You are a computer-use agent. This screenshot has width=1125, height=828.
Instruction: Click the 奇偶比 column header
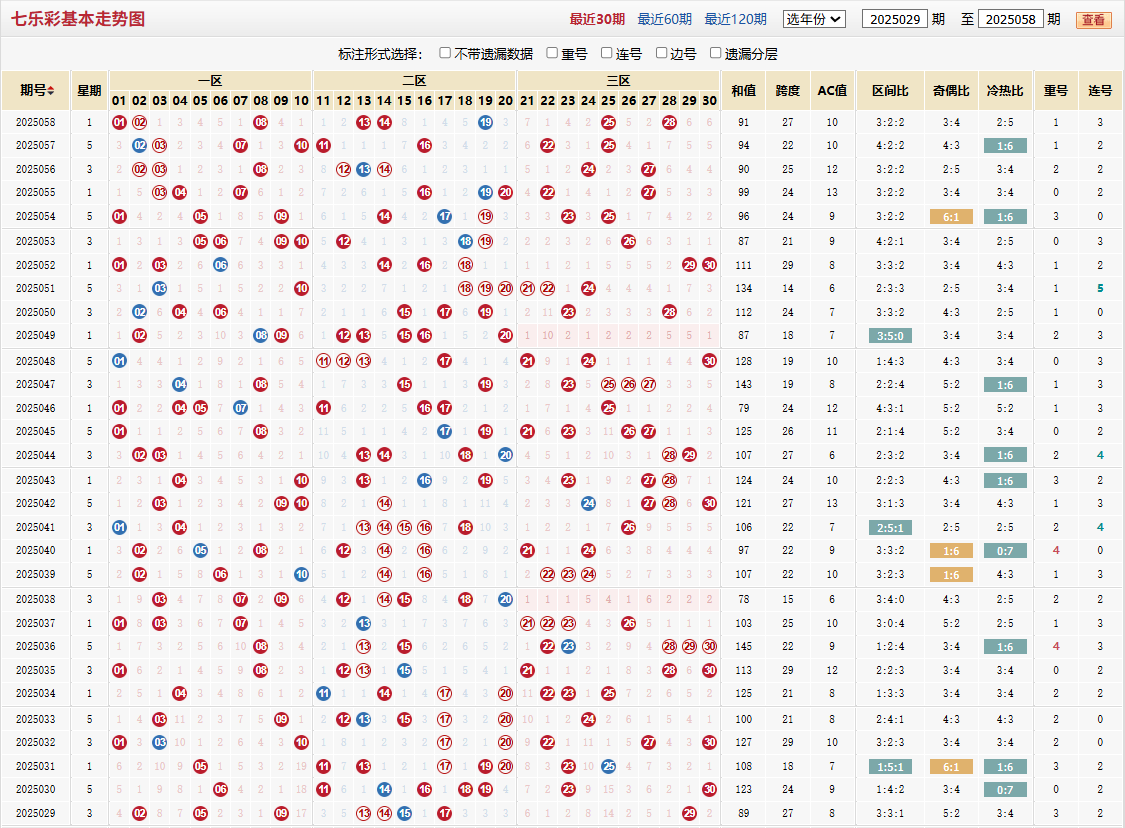click(951, 90)
